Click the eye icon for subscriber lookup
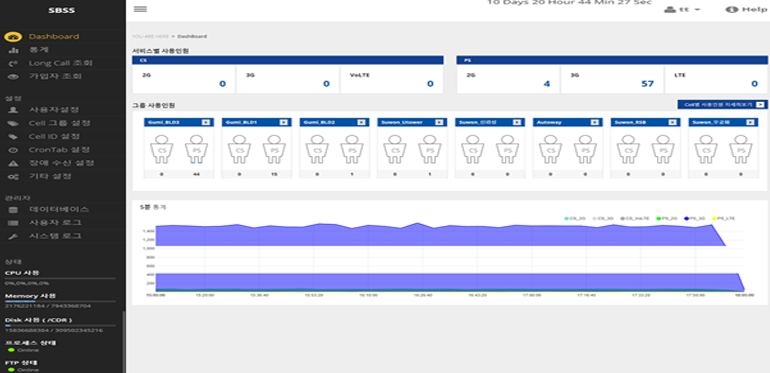The width and height of the screenshot is (770, 373). [14, 77]
